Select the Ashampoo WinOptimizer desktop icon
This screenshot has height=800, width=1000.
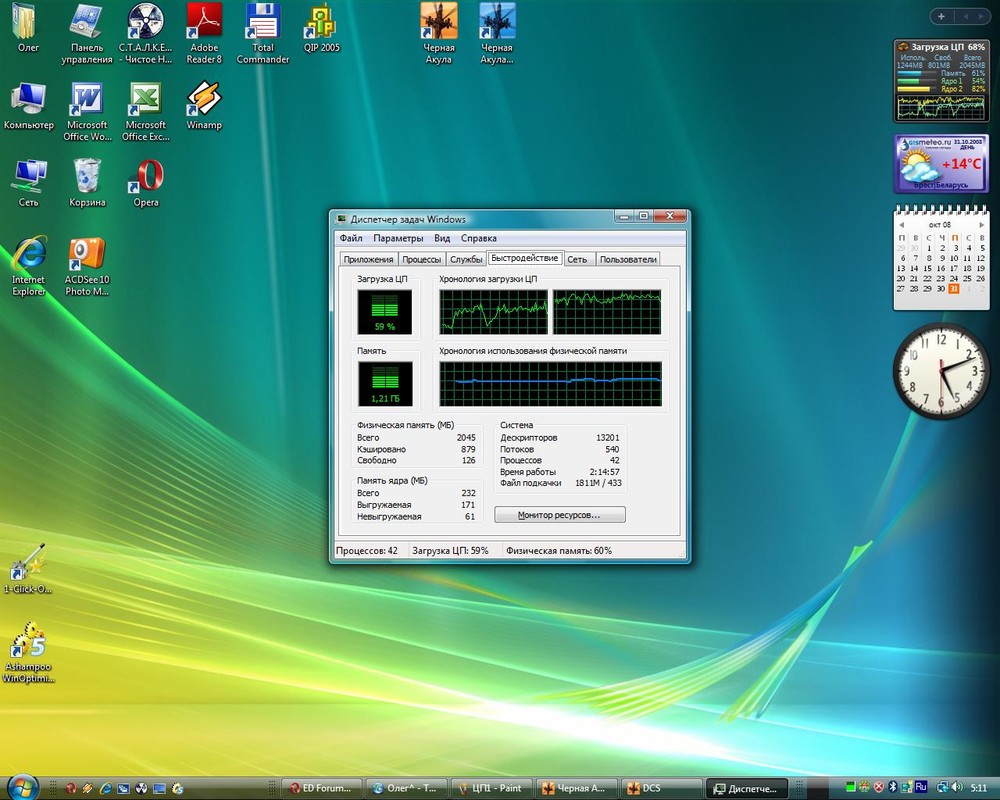pyautogui.click(x=28, y=642)
